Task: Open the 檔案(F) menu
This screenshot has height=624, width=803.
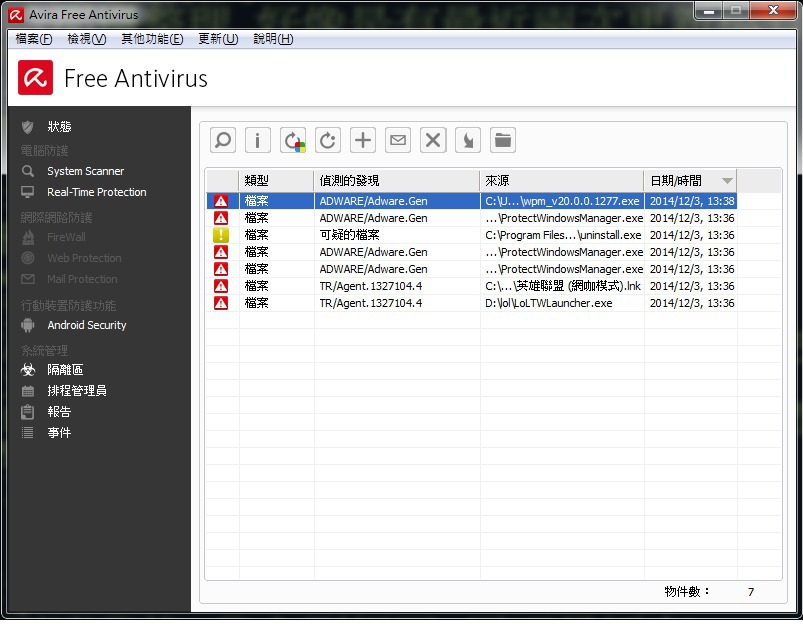Action: 34,39
